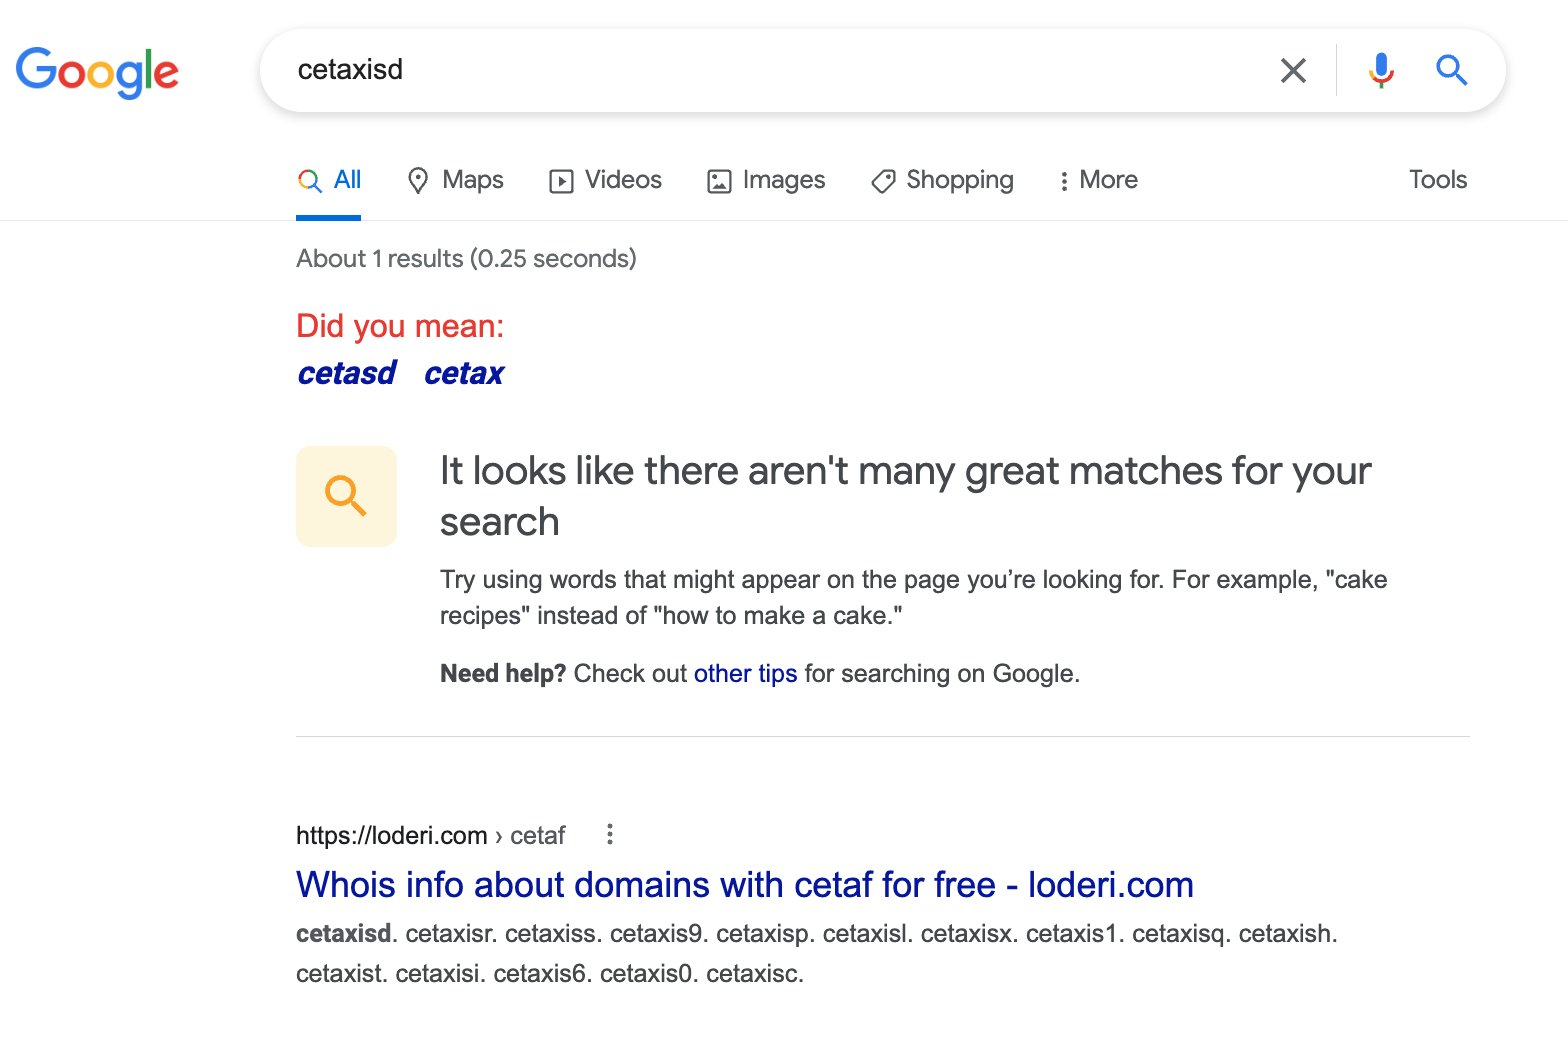Screen dimensions: 1568x1052
Task: Open the Whois info loderi.com result title
Action: point(744,885)
